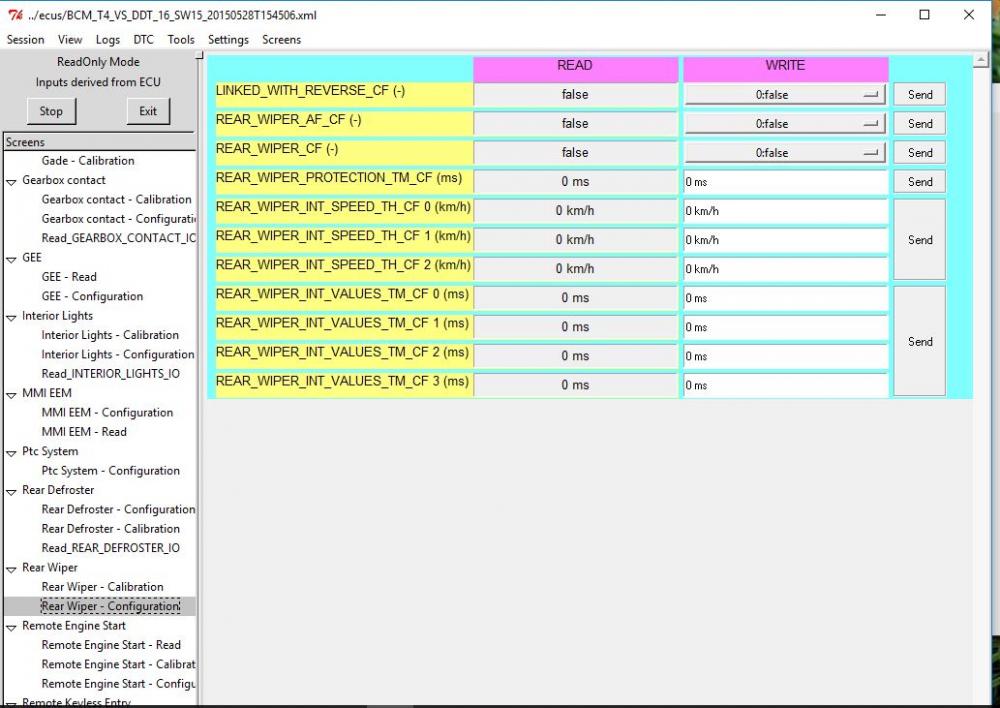Screen dimensions: 1000x708
Task: Open the DTC menu
Action: click(143, 40)
